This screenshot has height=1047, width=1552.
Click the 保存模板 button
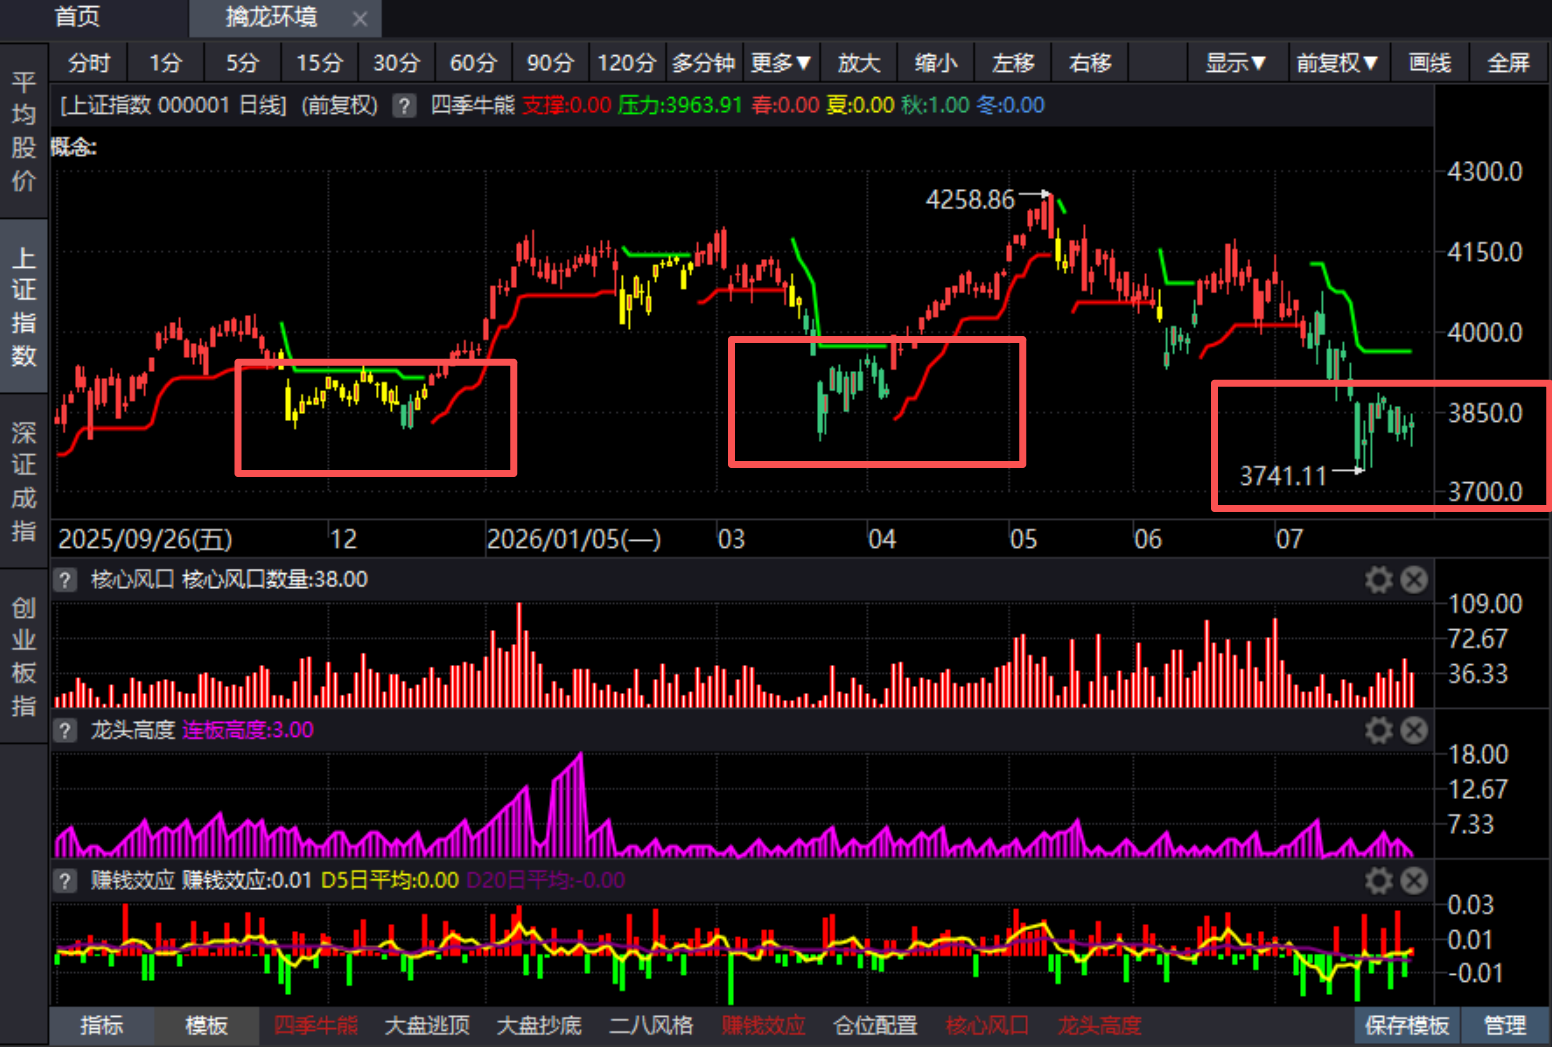click(x=1407, y=1026)
